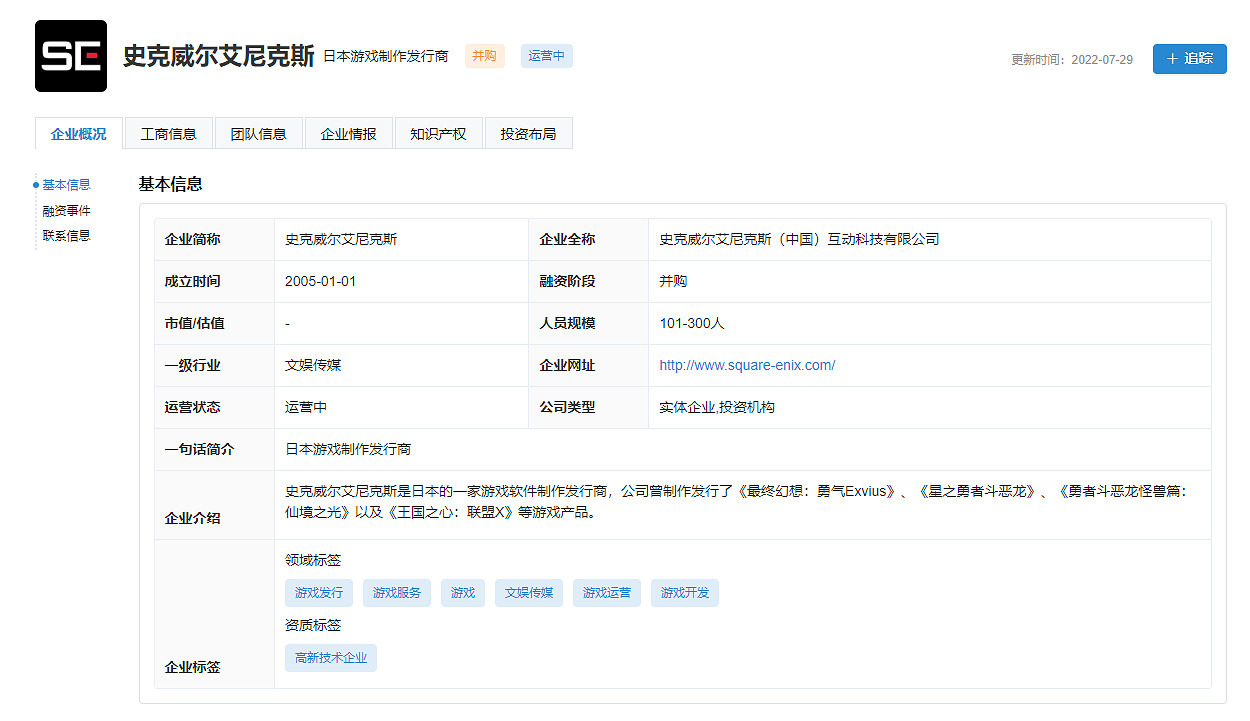Image resolution: width=1250 pixels, height=721 pixels.
Task: Select the 游戏服务 field tag
Action: click(396, 592)
